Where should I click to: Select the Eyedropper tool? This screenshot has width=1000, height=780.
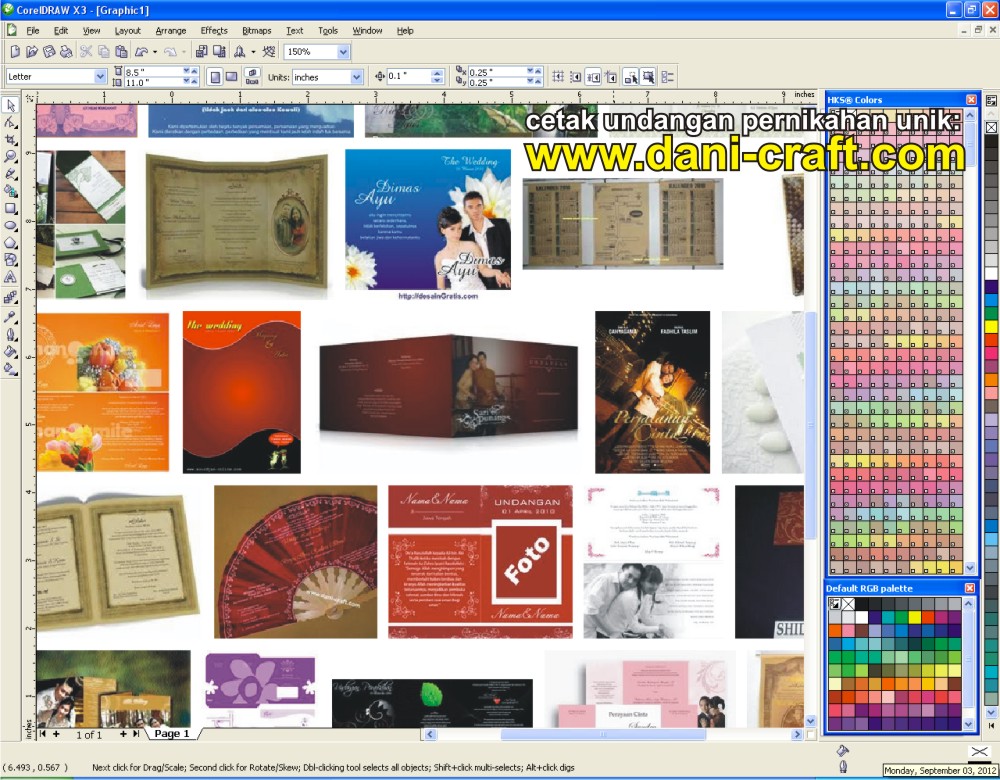pos(10,317)
